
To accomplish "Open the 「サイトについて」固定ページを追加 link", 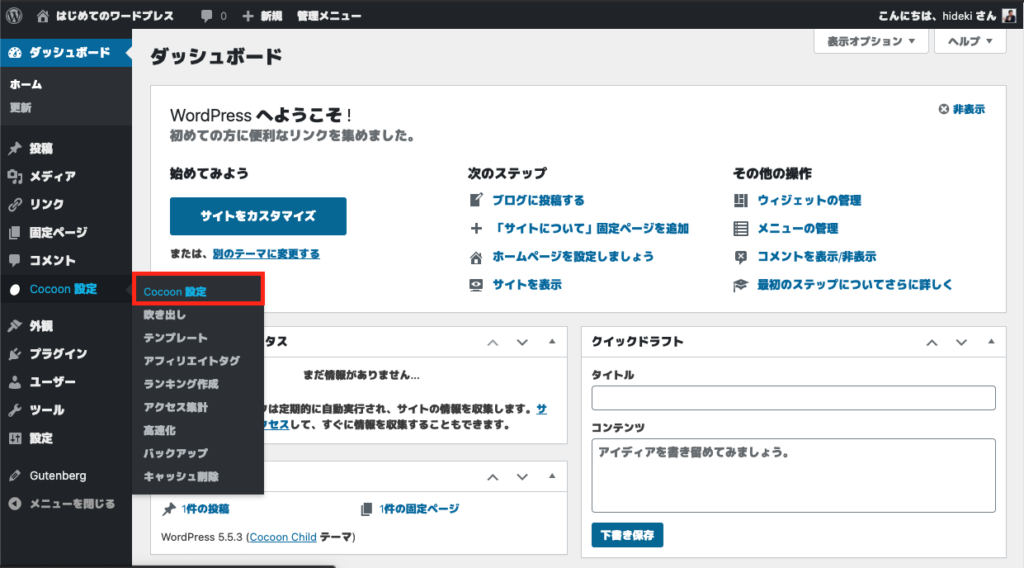I will pyautogui.click(x=590, y=229).
